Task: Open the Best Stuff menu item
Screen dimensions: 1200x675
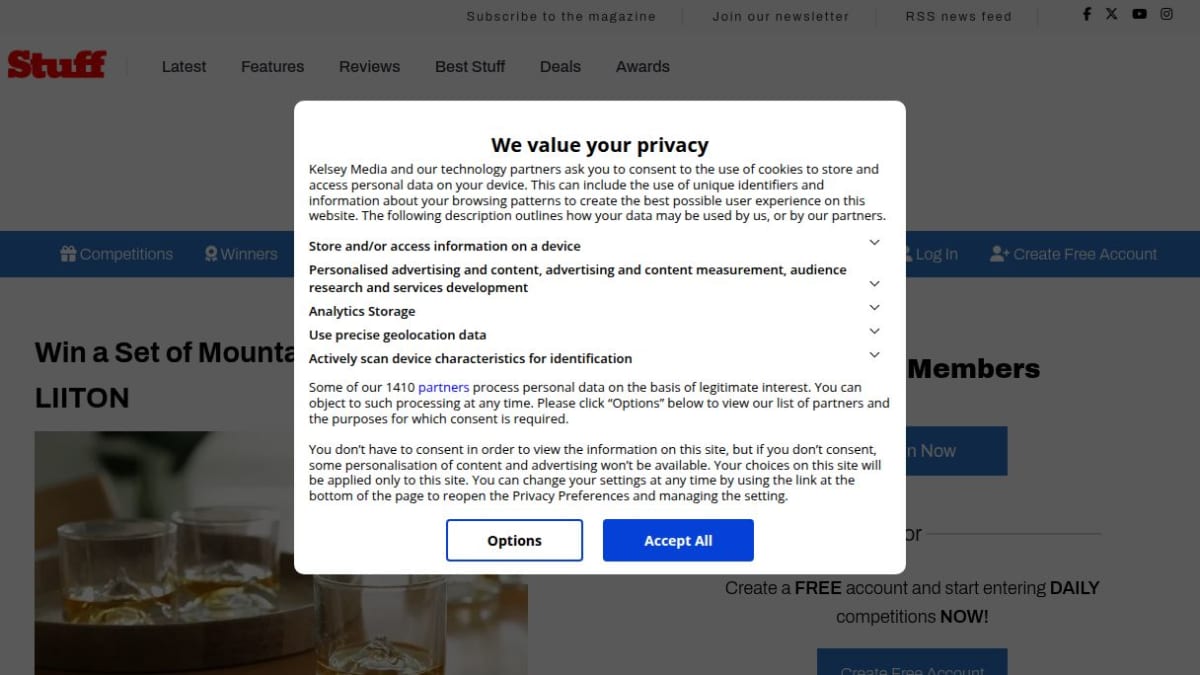Action: point(470,67)
